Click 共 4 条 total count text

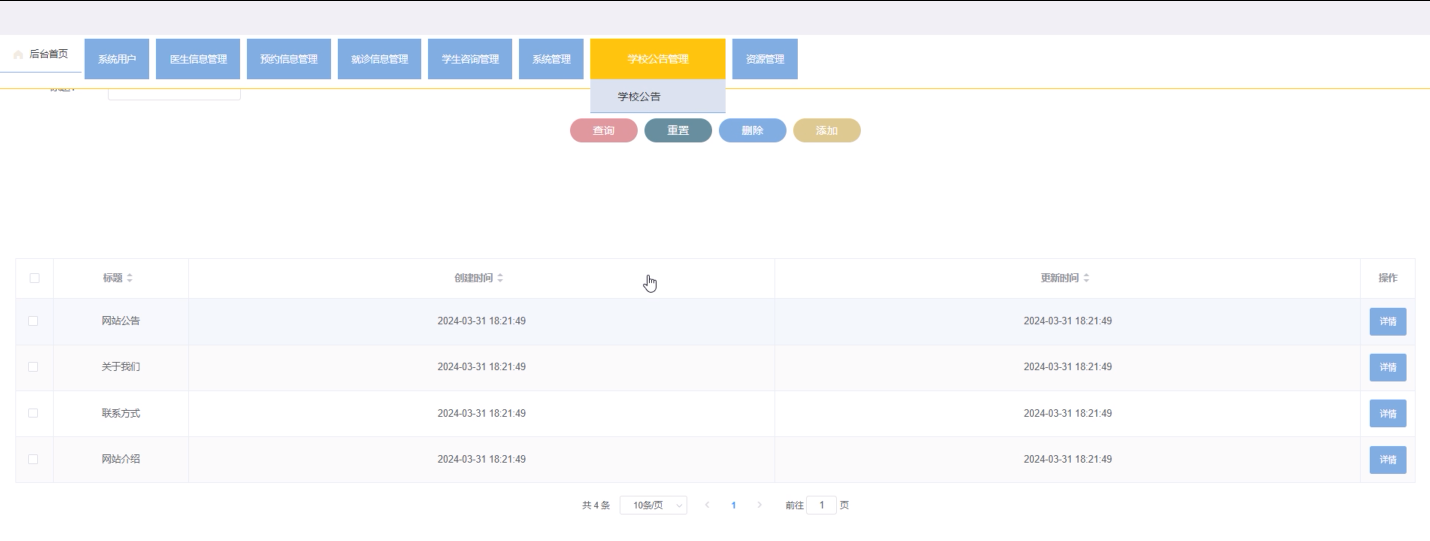coord(596,506)
